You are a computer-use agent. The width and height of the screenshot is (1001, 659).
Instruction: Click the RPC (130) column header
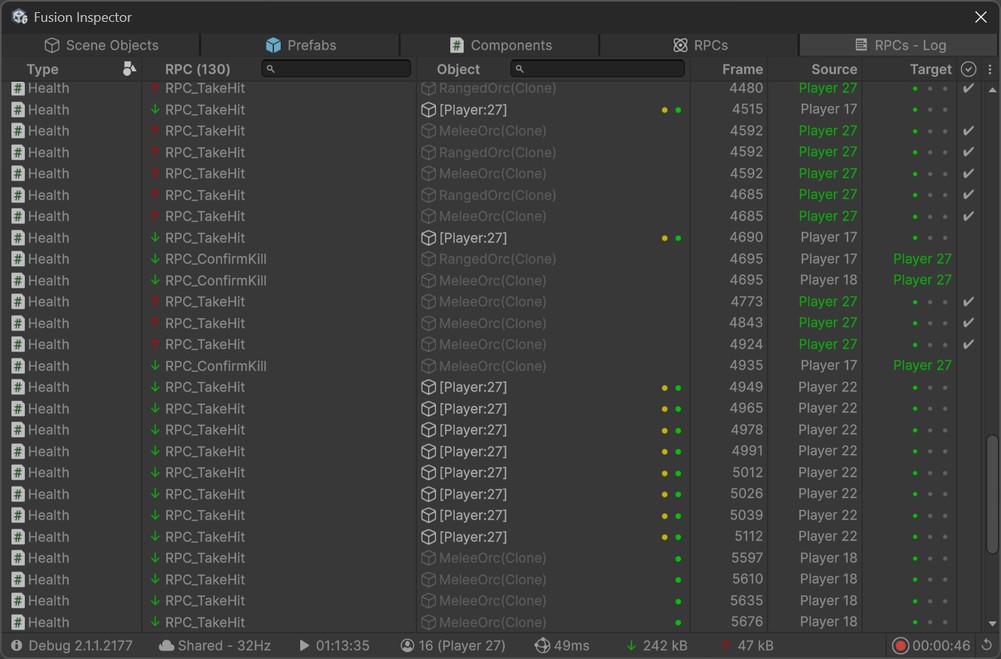[197, 69]
